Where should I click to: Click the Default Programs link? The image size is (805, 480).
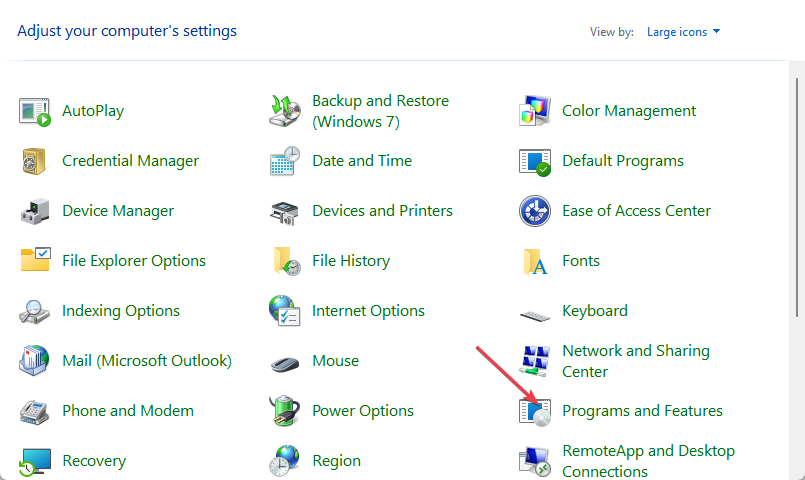[622, 161]
